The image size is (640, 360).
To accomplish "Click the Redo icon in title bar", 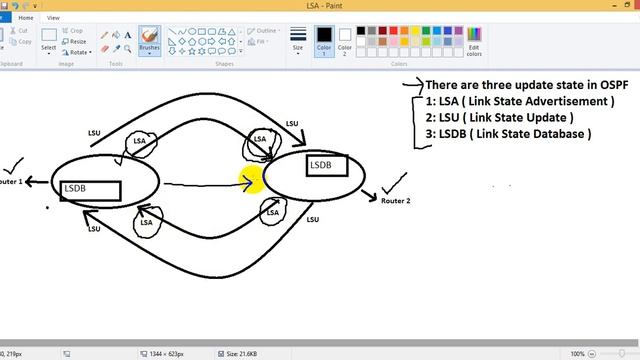I will coord(25,6).
